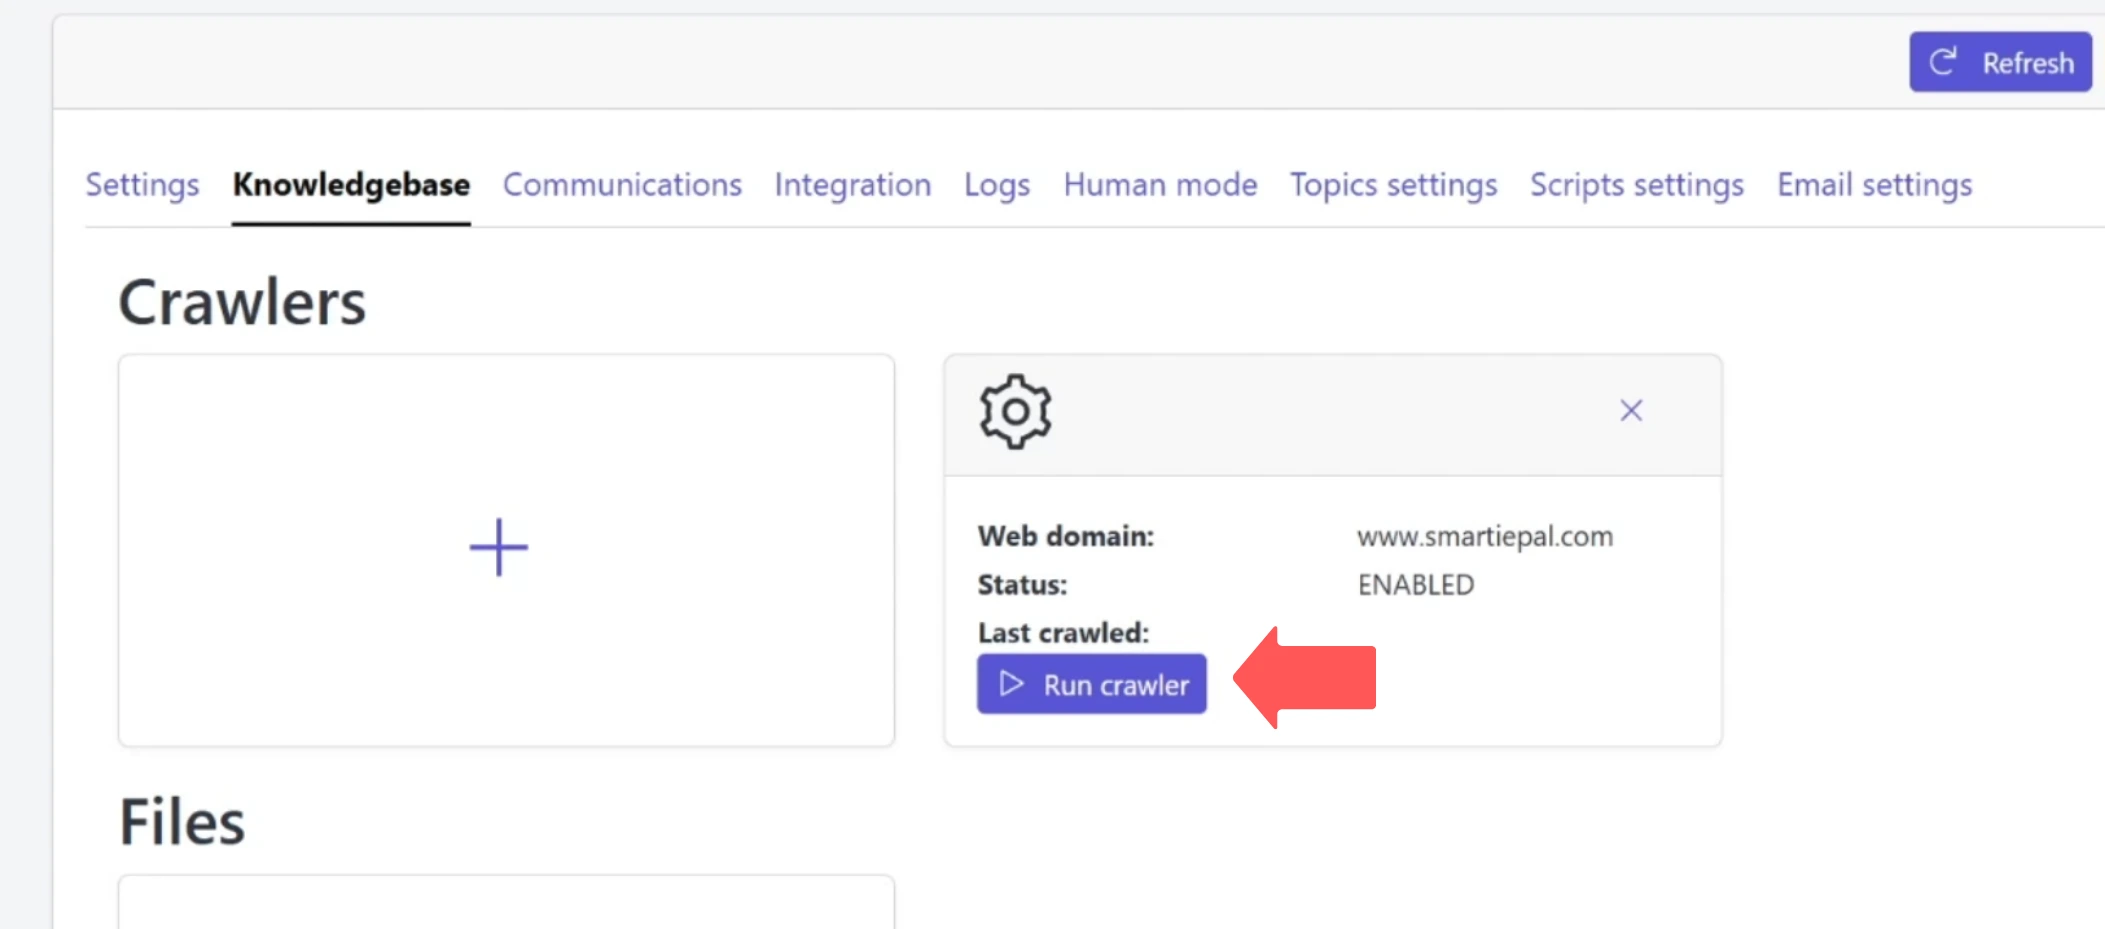Image resolution: width=2105 pixels, height=929 pixels.
Task: Go to Scripts settings
Action: pos(1637,185)
